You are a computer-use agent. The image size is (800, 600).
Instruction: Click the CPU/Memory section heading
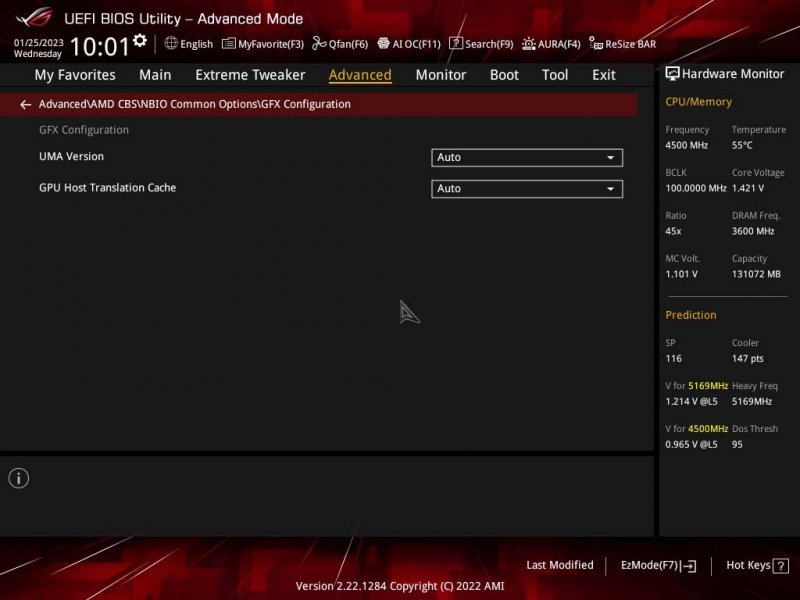coord(698,102)
